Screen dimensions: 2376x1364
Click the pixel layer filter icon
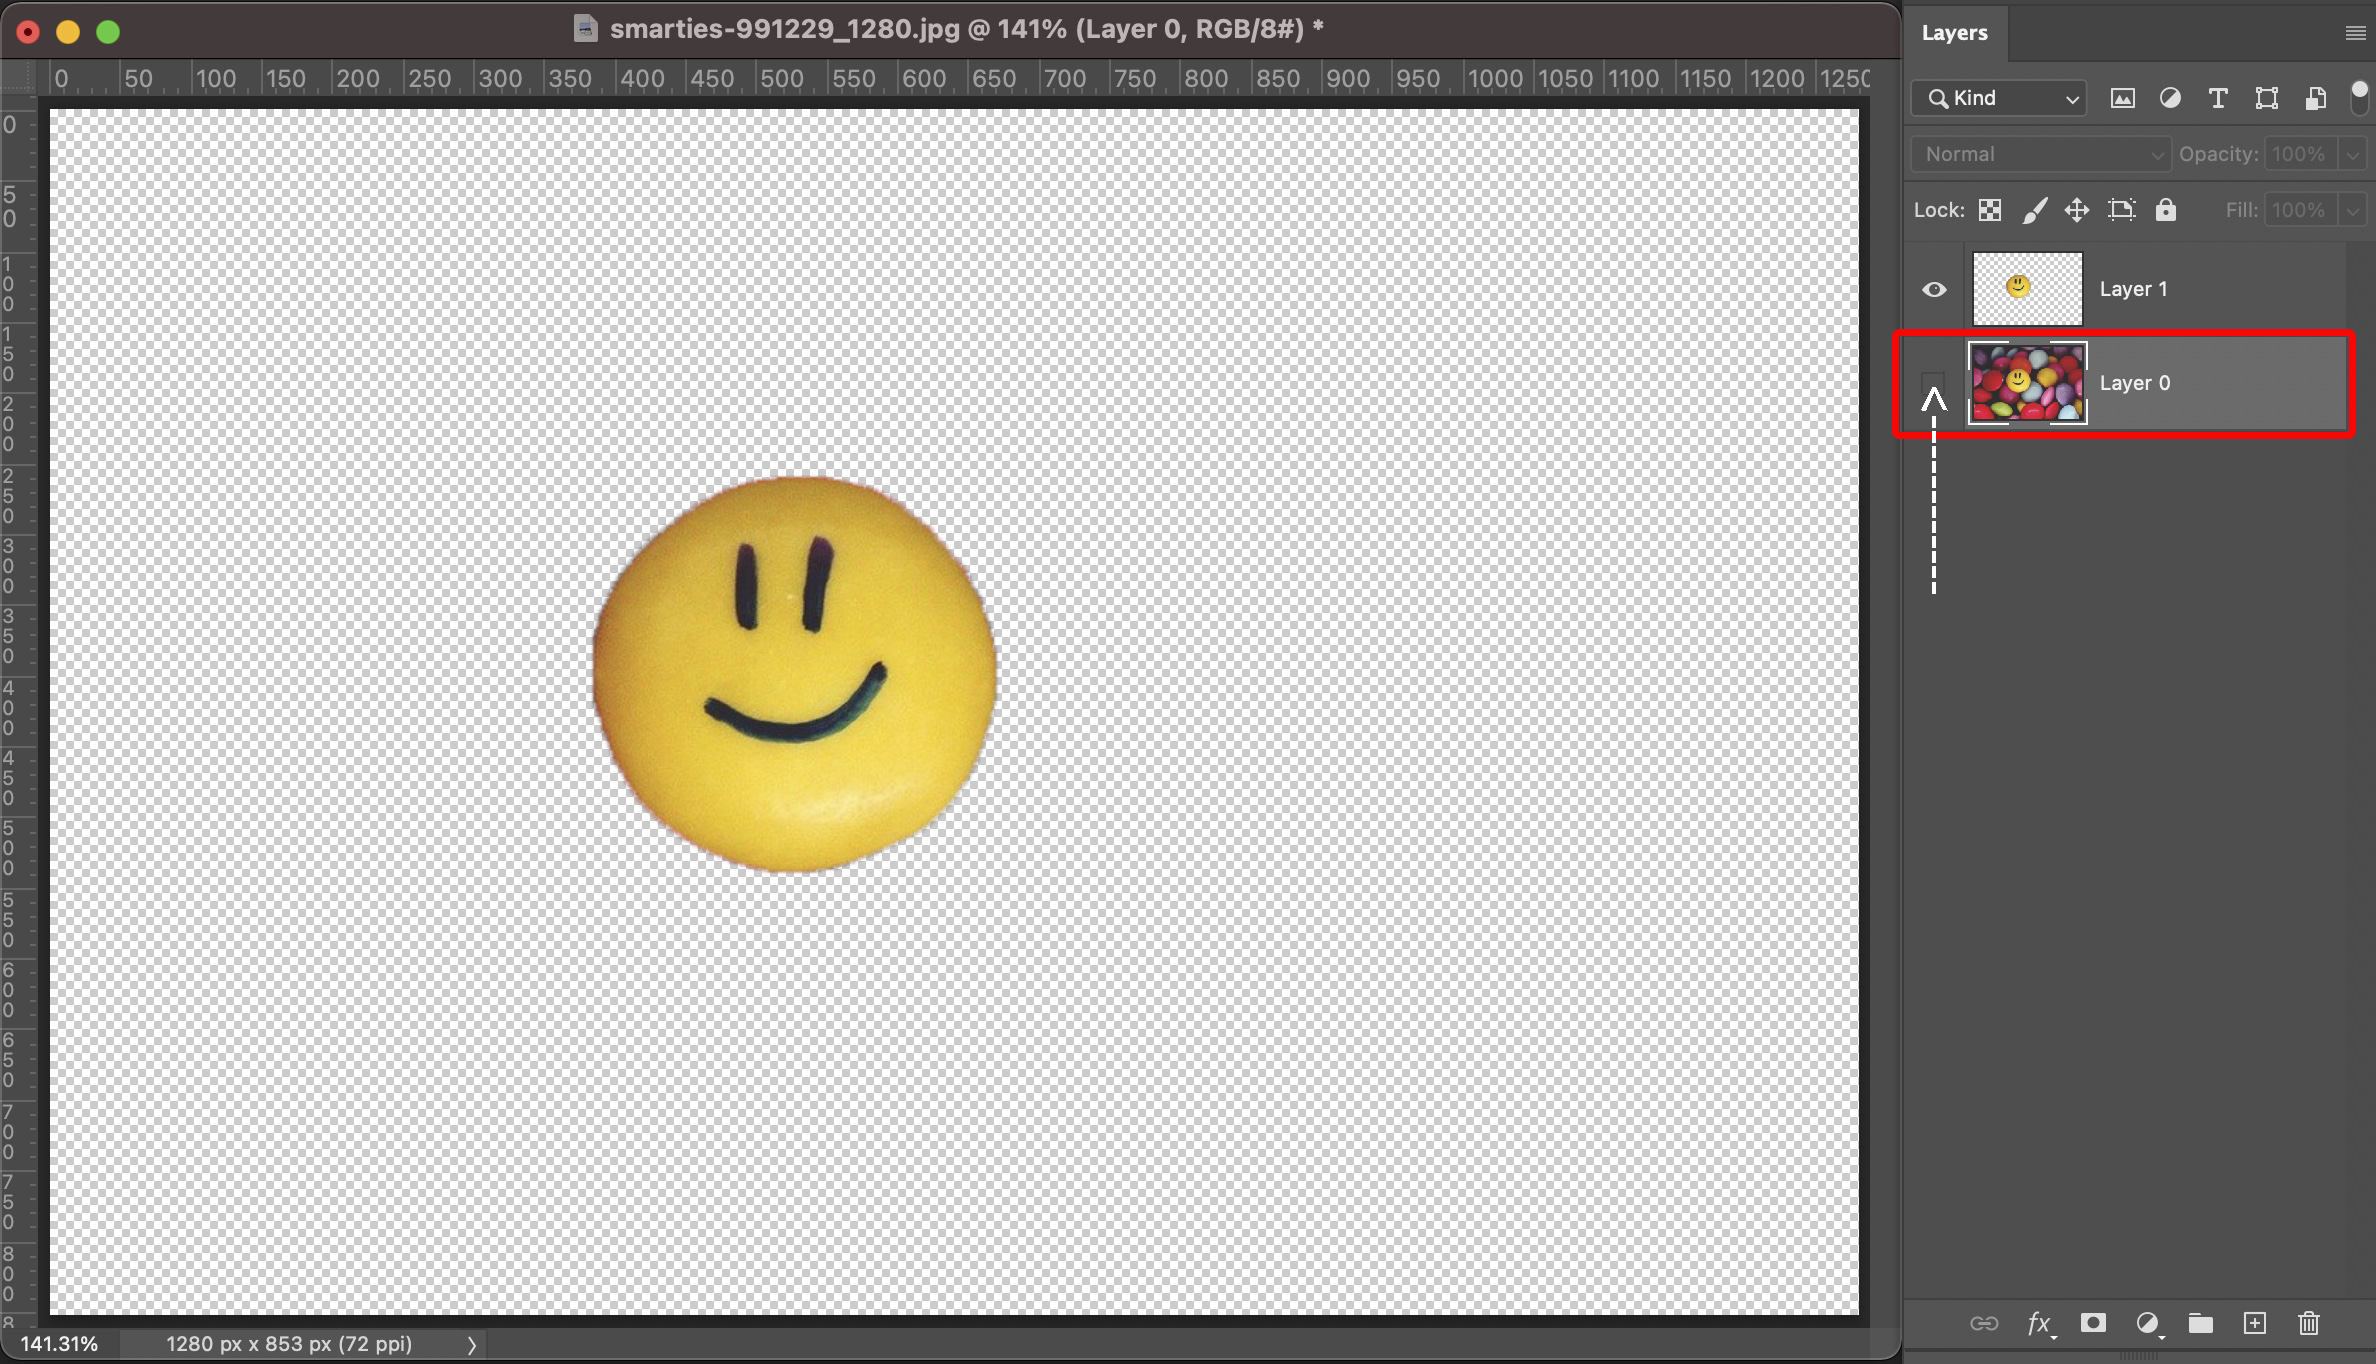click(x=2122, y=98)
